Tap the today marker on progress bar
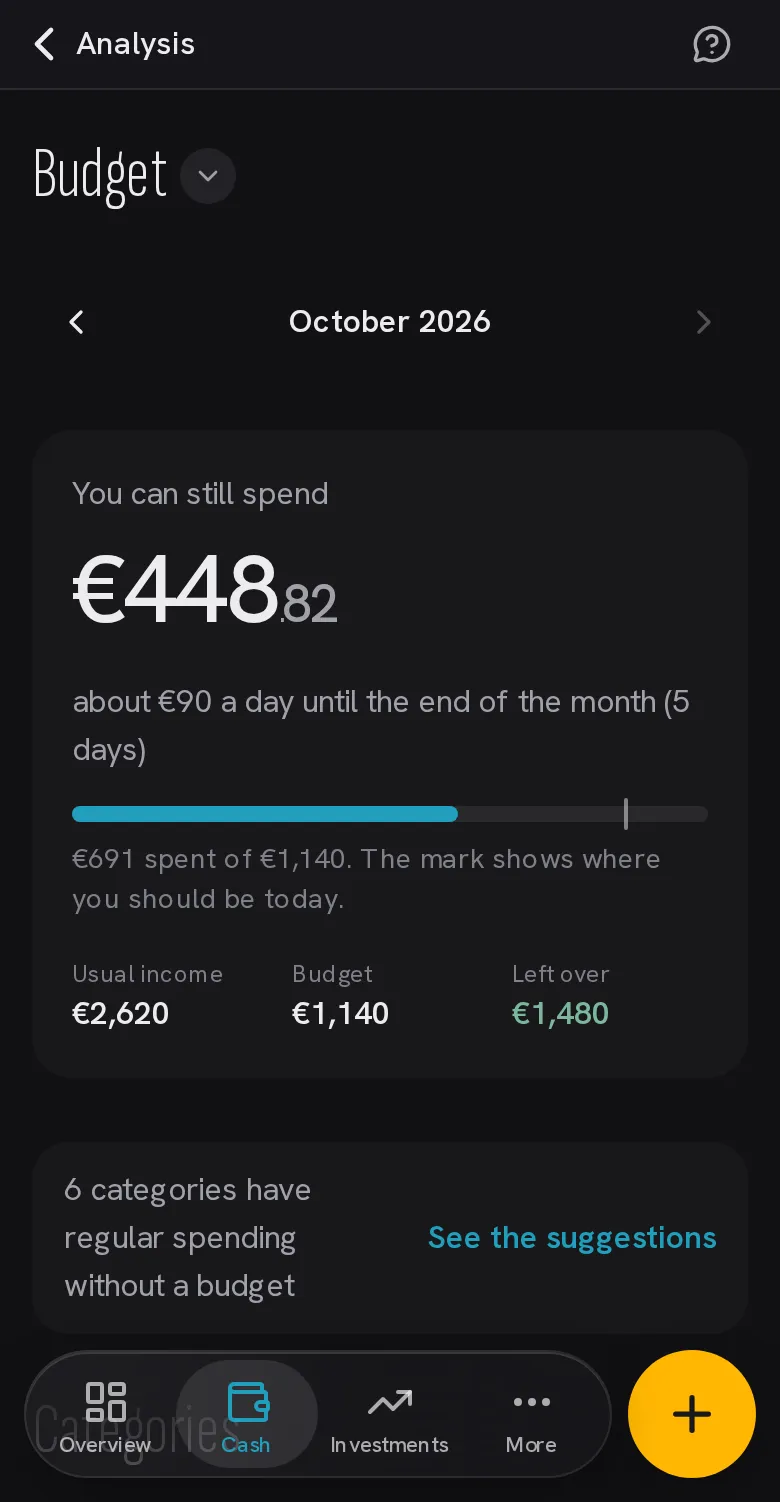The image size is (780, 1502). pyautogui.click(x=626, y=814)
